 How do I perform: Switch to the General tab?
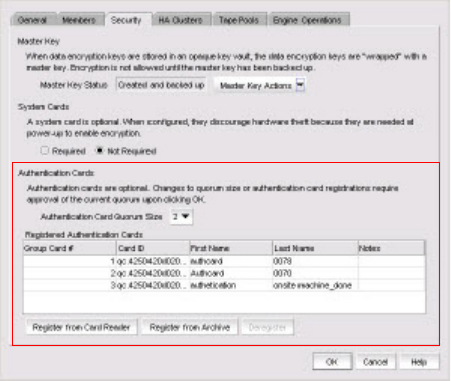click(32, 20)
